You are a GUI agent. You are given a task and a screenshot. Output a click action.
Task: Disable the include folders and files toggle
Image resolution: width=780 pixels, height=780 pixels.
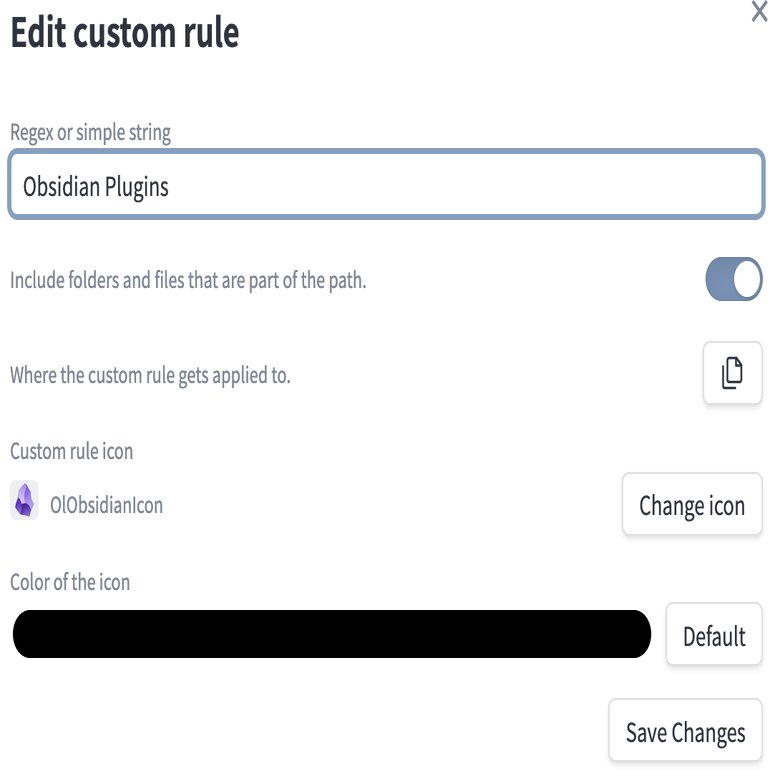(x=734, y=279)
